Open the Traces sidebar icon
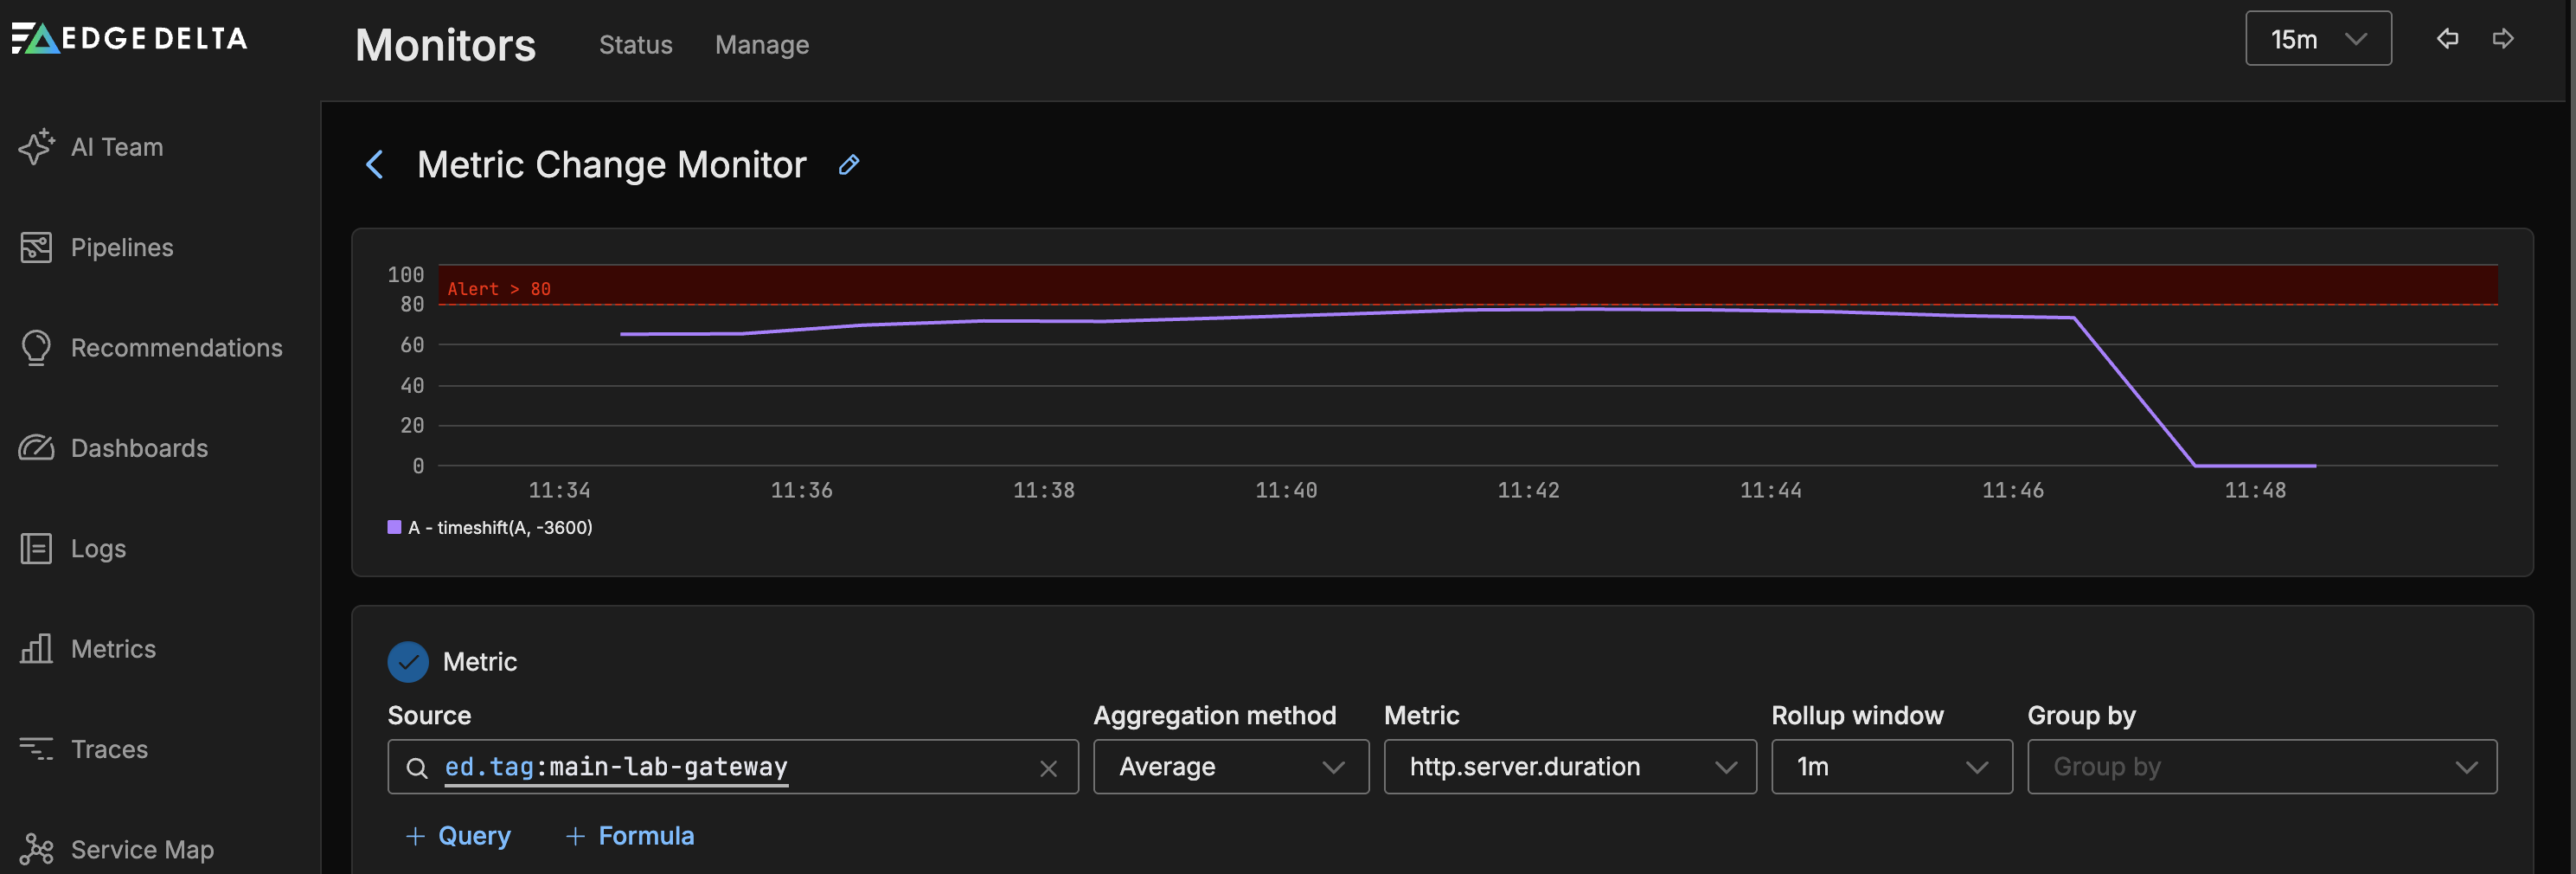Image resolution: width=2576 pixels, height=874 pixels. click(36, 748)
